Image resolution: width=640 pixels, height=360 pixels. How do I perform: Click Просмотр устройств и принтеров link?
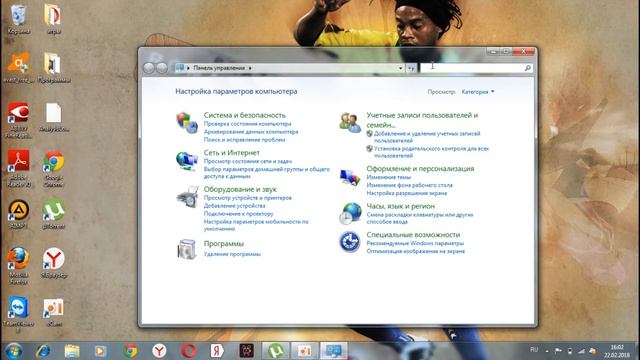[x=248, y=198]
